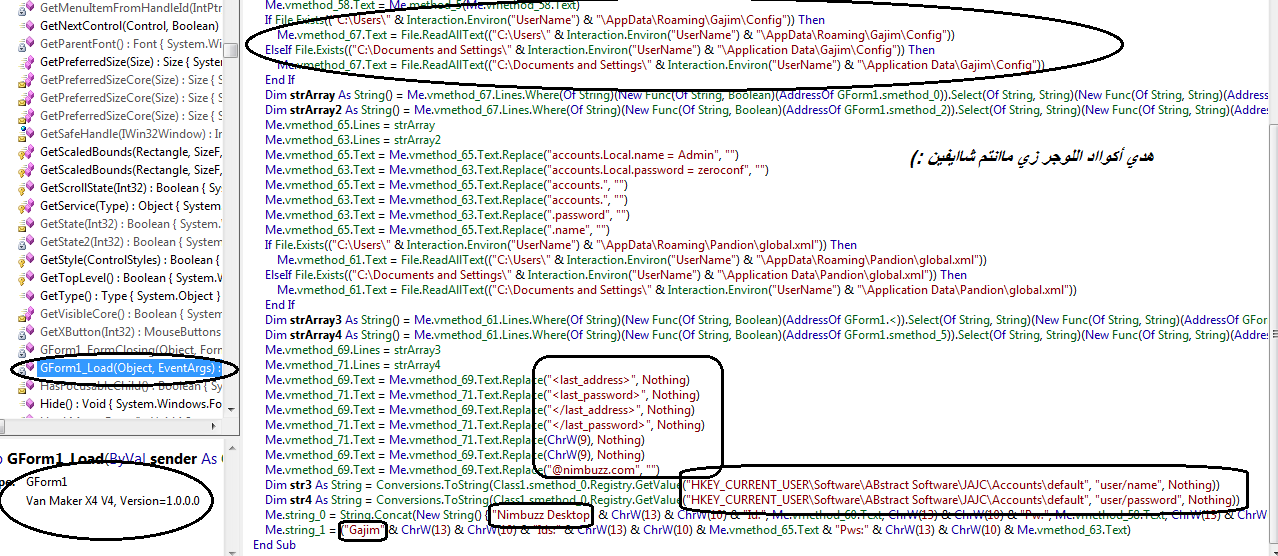Click the "Gajim" string in Me.string_1 line
This screenshot has height=556, width=1278.
(362, 530)
